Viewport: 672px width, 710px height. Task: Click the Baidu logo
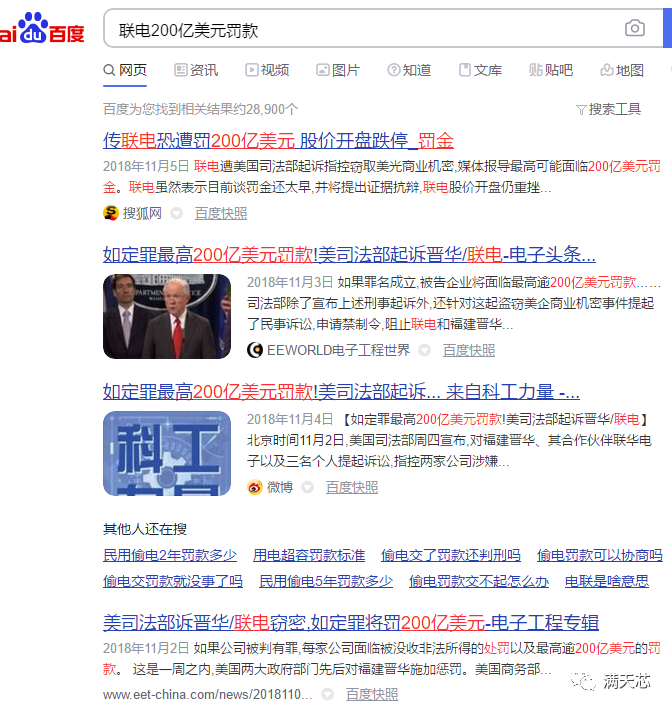tap(42, 29)
